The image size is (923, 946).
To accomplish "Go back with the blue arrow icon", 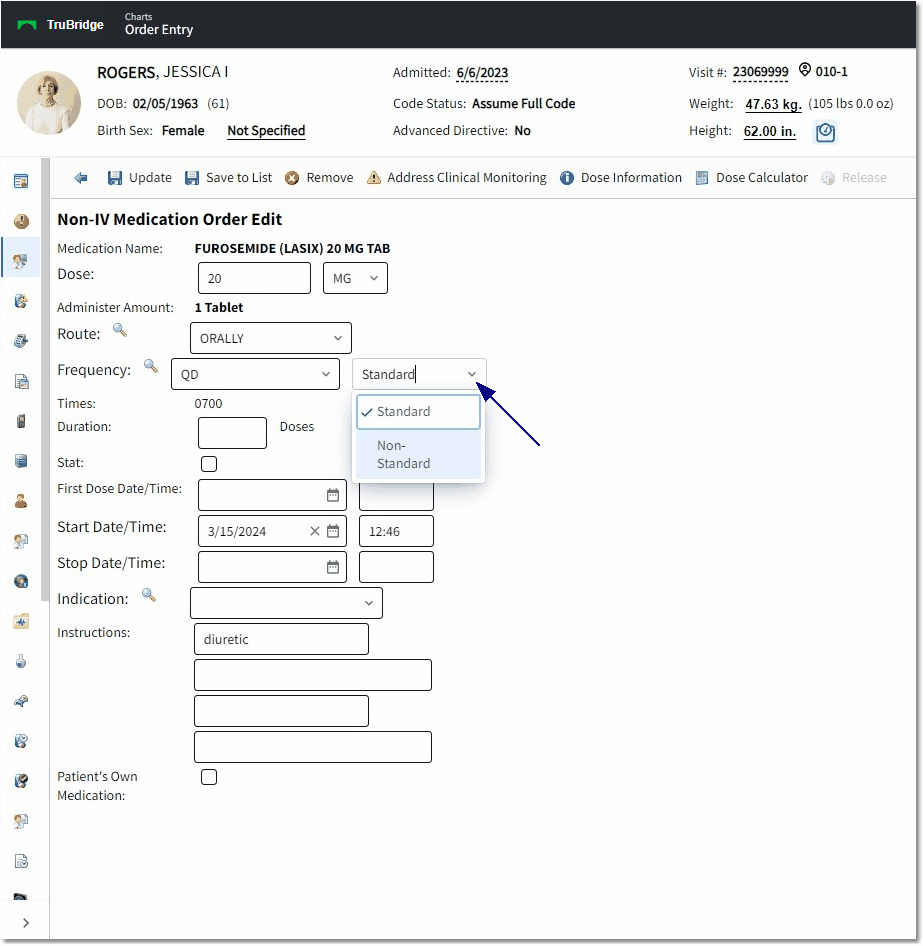I will pos(81,177).
